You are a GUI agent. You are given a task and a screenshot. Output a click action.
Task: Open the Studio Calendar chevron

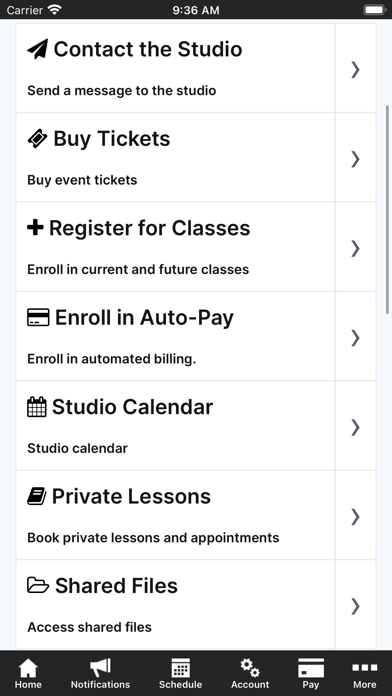[356, 427]
